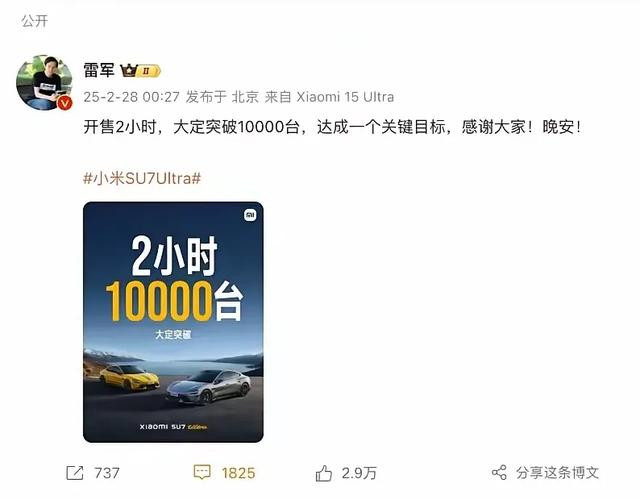Click the crown membership badge
Image resolution: width=640 pixels, height=500 pixels.
click(x=140, y=71)
